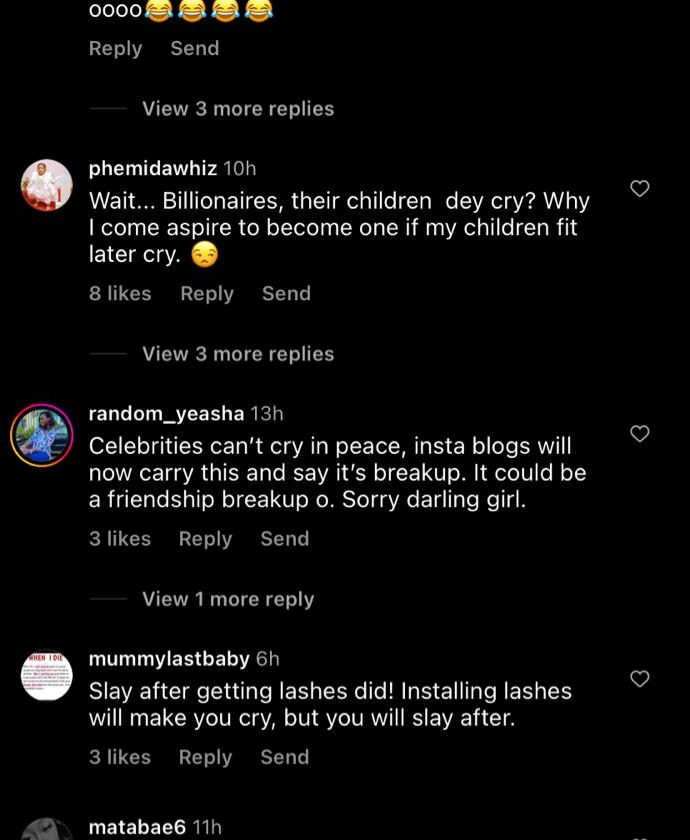
Task: Reply to random_yeasha's comment
Action: point(205,539)
